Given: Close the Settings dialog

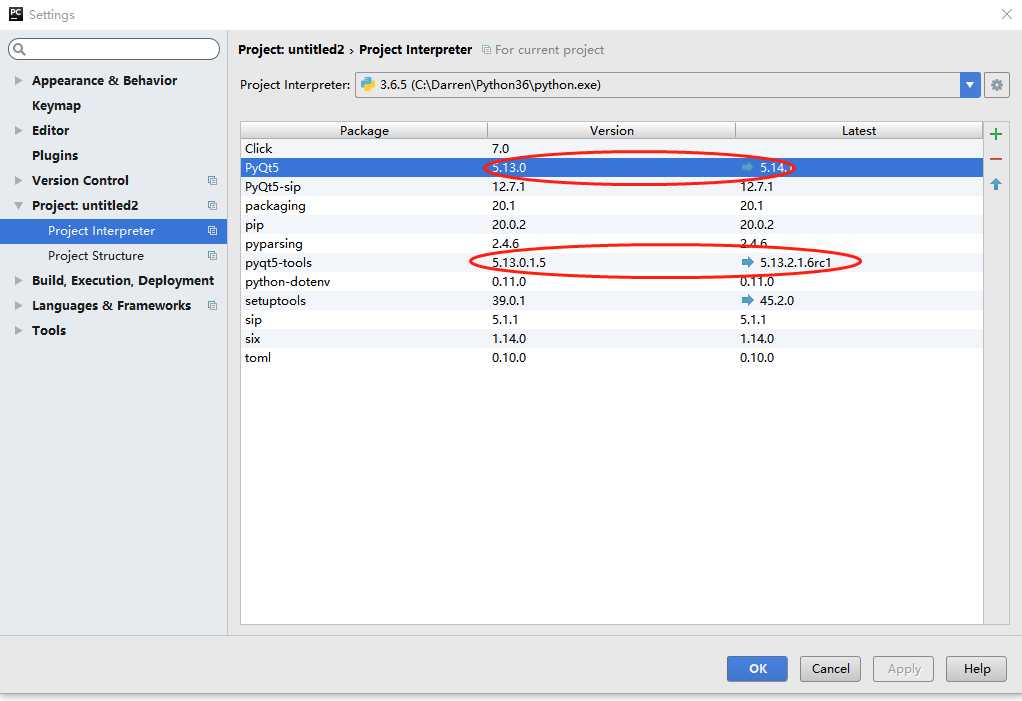Looking at the screenshot, I should coord(1006,14).
